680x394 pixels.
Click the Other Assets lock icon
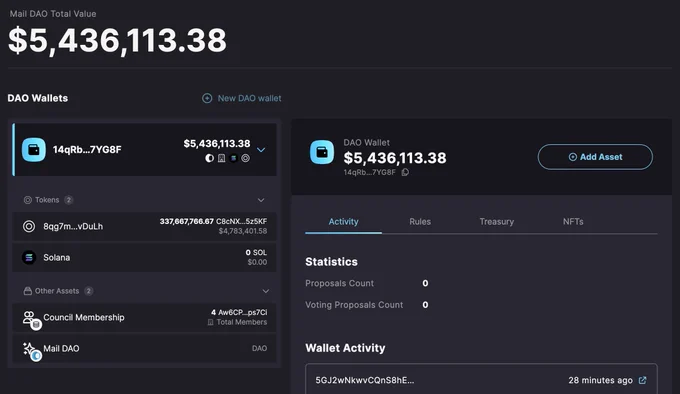click(28, 291)
